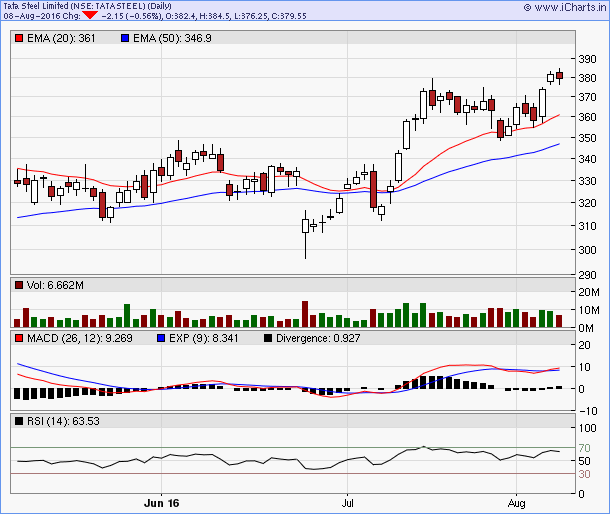Click the www.iCharts.in copyright text
Screen dimensions: 610x514
(x=565, y=7)
